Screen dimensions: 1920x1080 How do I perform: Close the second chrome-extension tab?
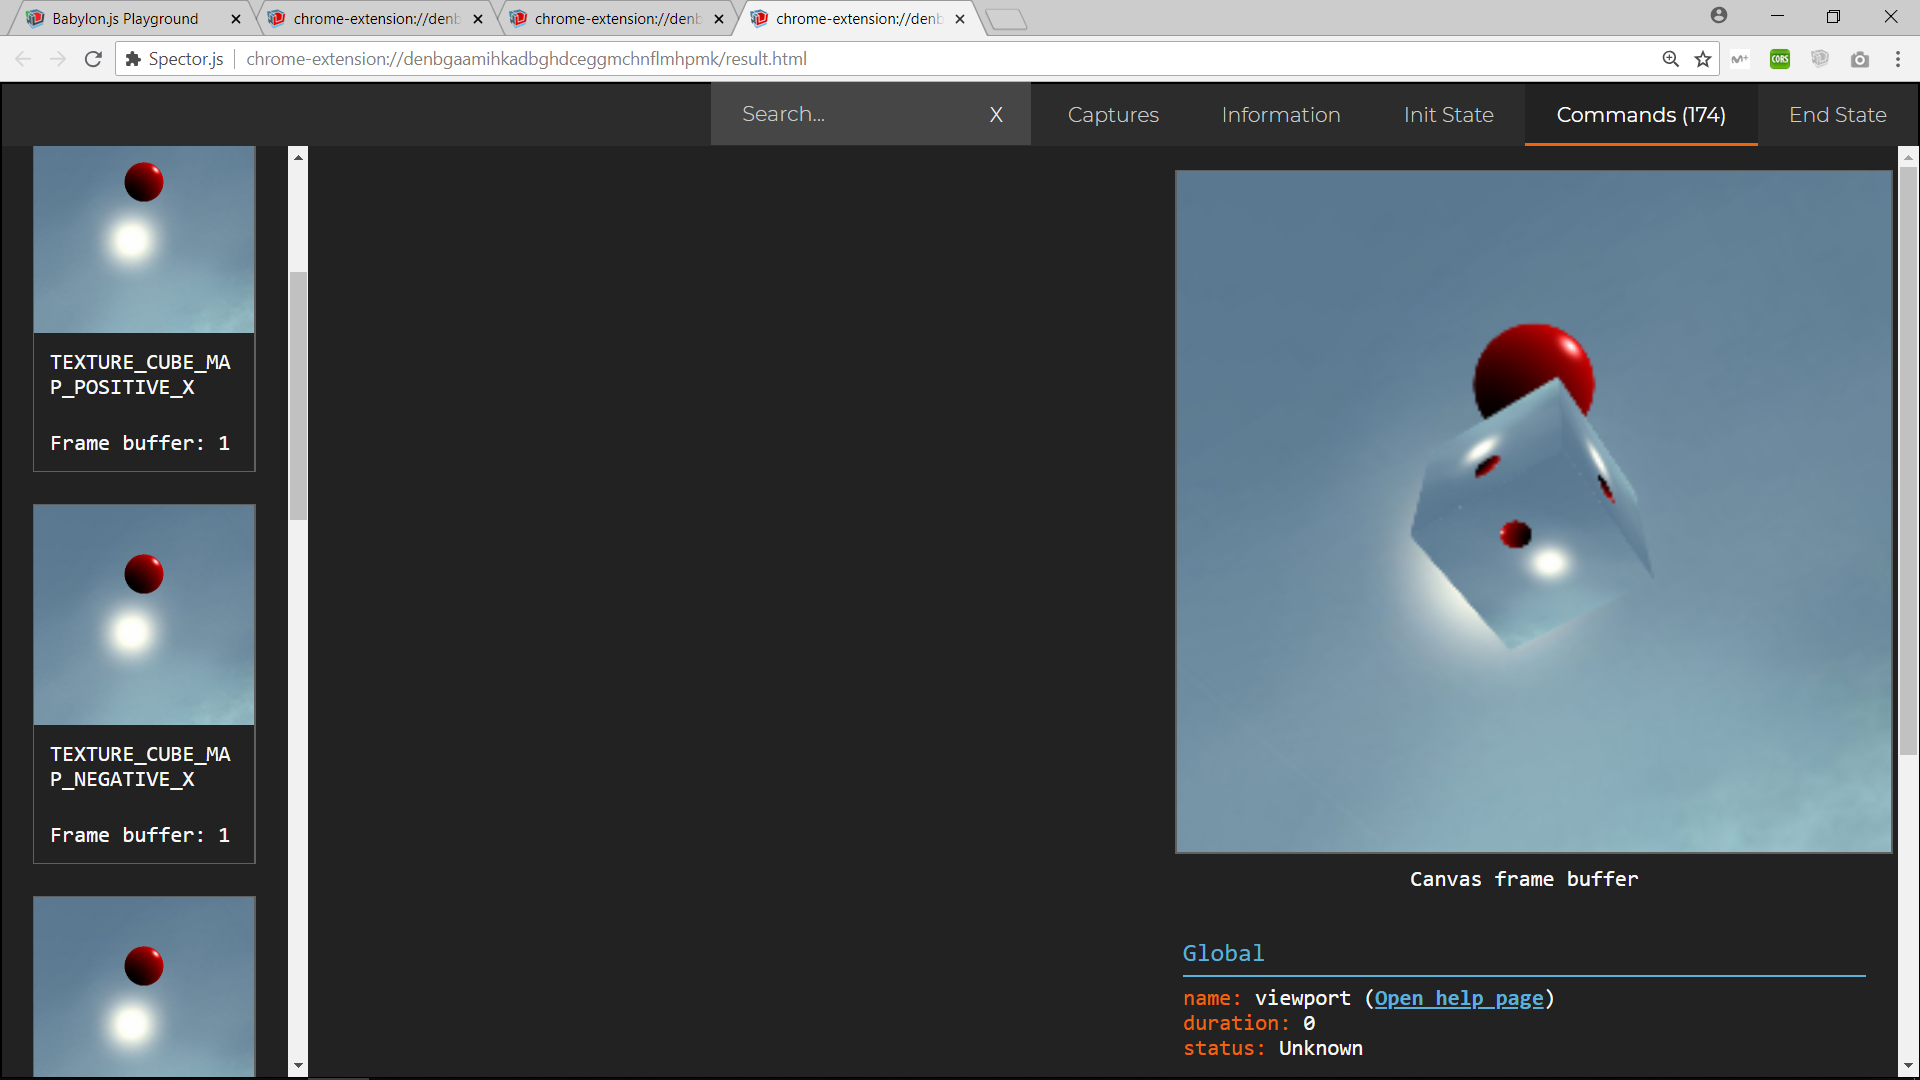pos(478,19)
